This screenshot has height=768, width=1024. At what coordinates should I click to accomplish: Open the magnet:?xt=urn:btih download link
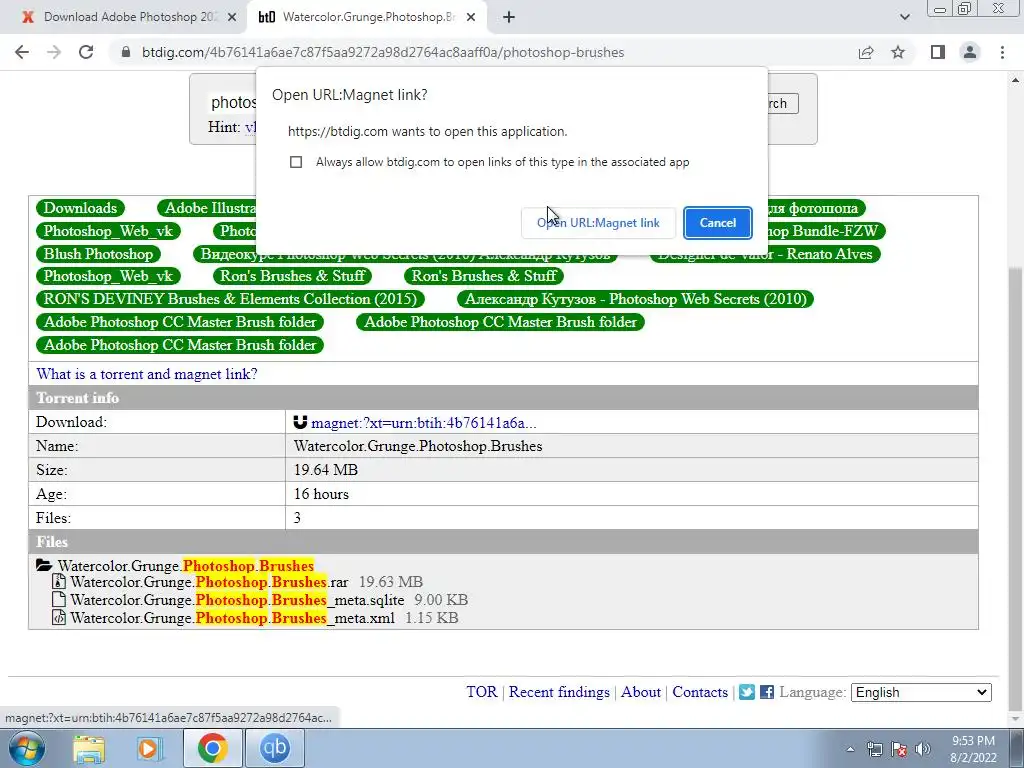point(424,423)
